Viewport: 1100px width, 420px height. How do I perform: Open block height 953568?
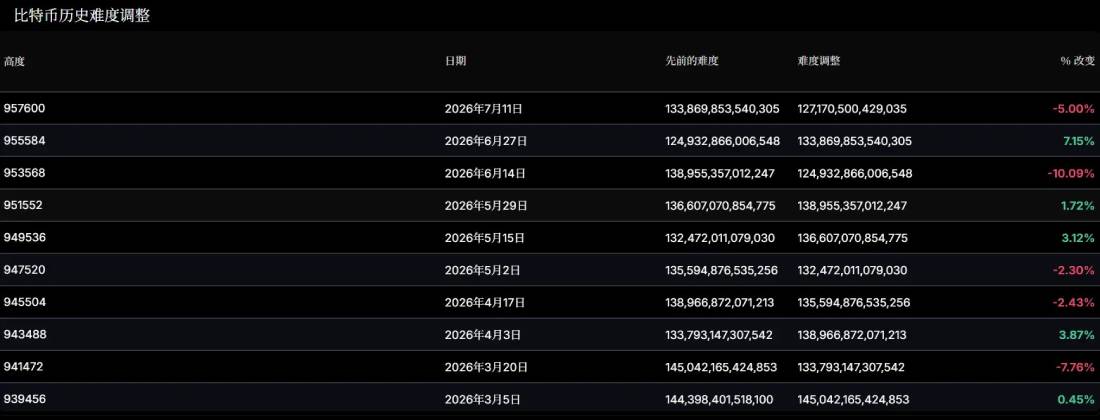tap(25, 173)
